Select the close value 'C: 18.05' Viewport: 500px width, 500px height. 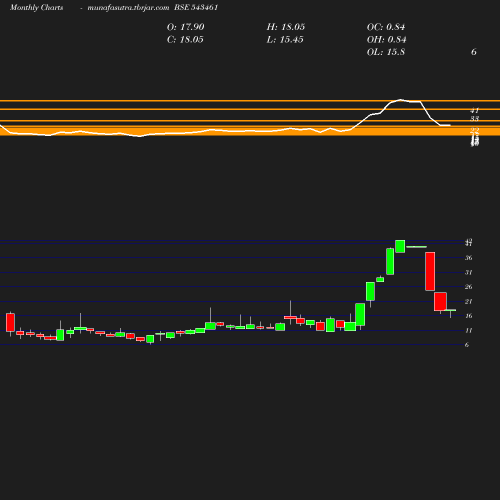click(x=185, y=40)
